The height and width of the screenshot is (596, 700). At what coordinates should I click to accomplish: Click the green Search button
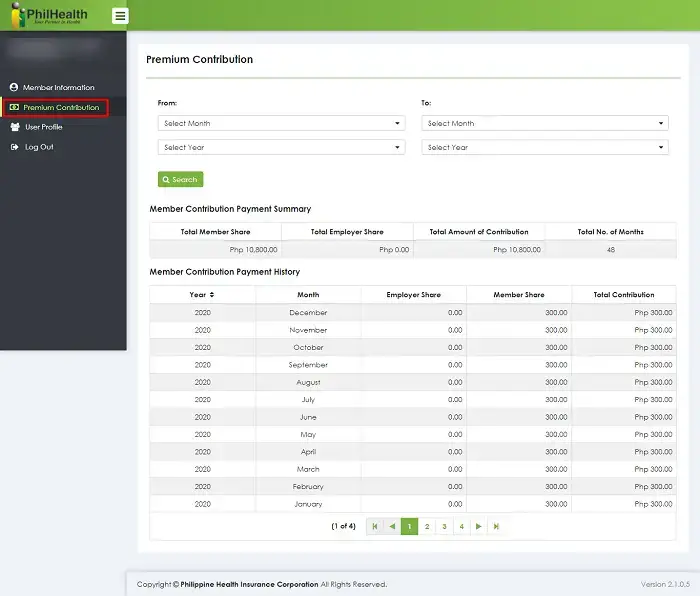pos(180,180)
